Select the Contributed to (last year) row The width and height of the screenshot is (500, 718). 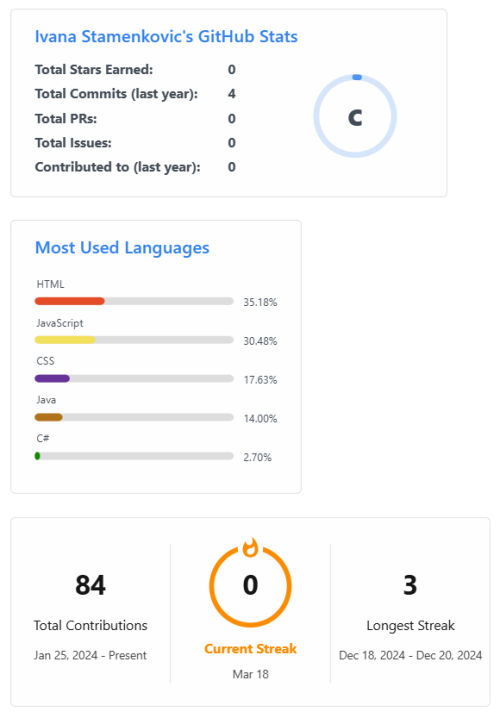coord(136,167)
